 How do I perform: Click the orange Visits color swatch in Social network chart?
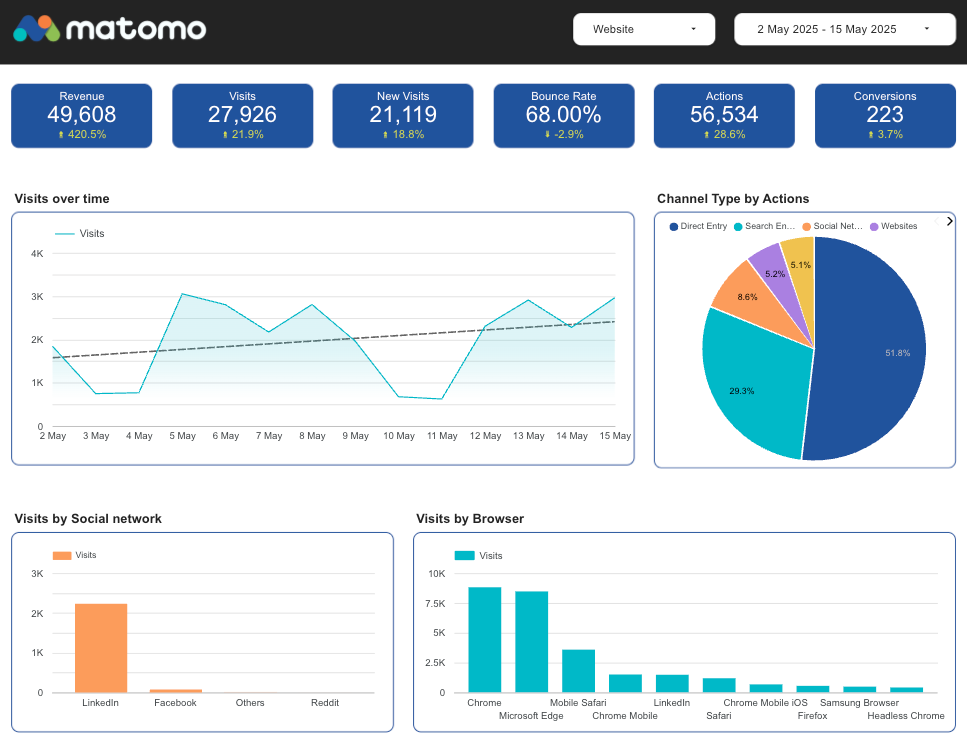point(60,555)
